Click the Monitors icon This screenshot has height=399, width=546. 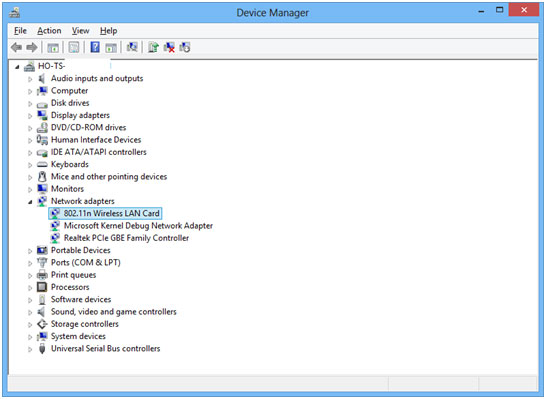(42, 189)
